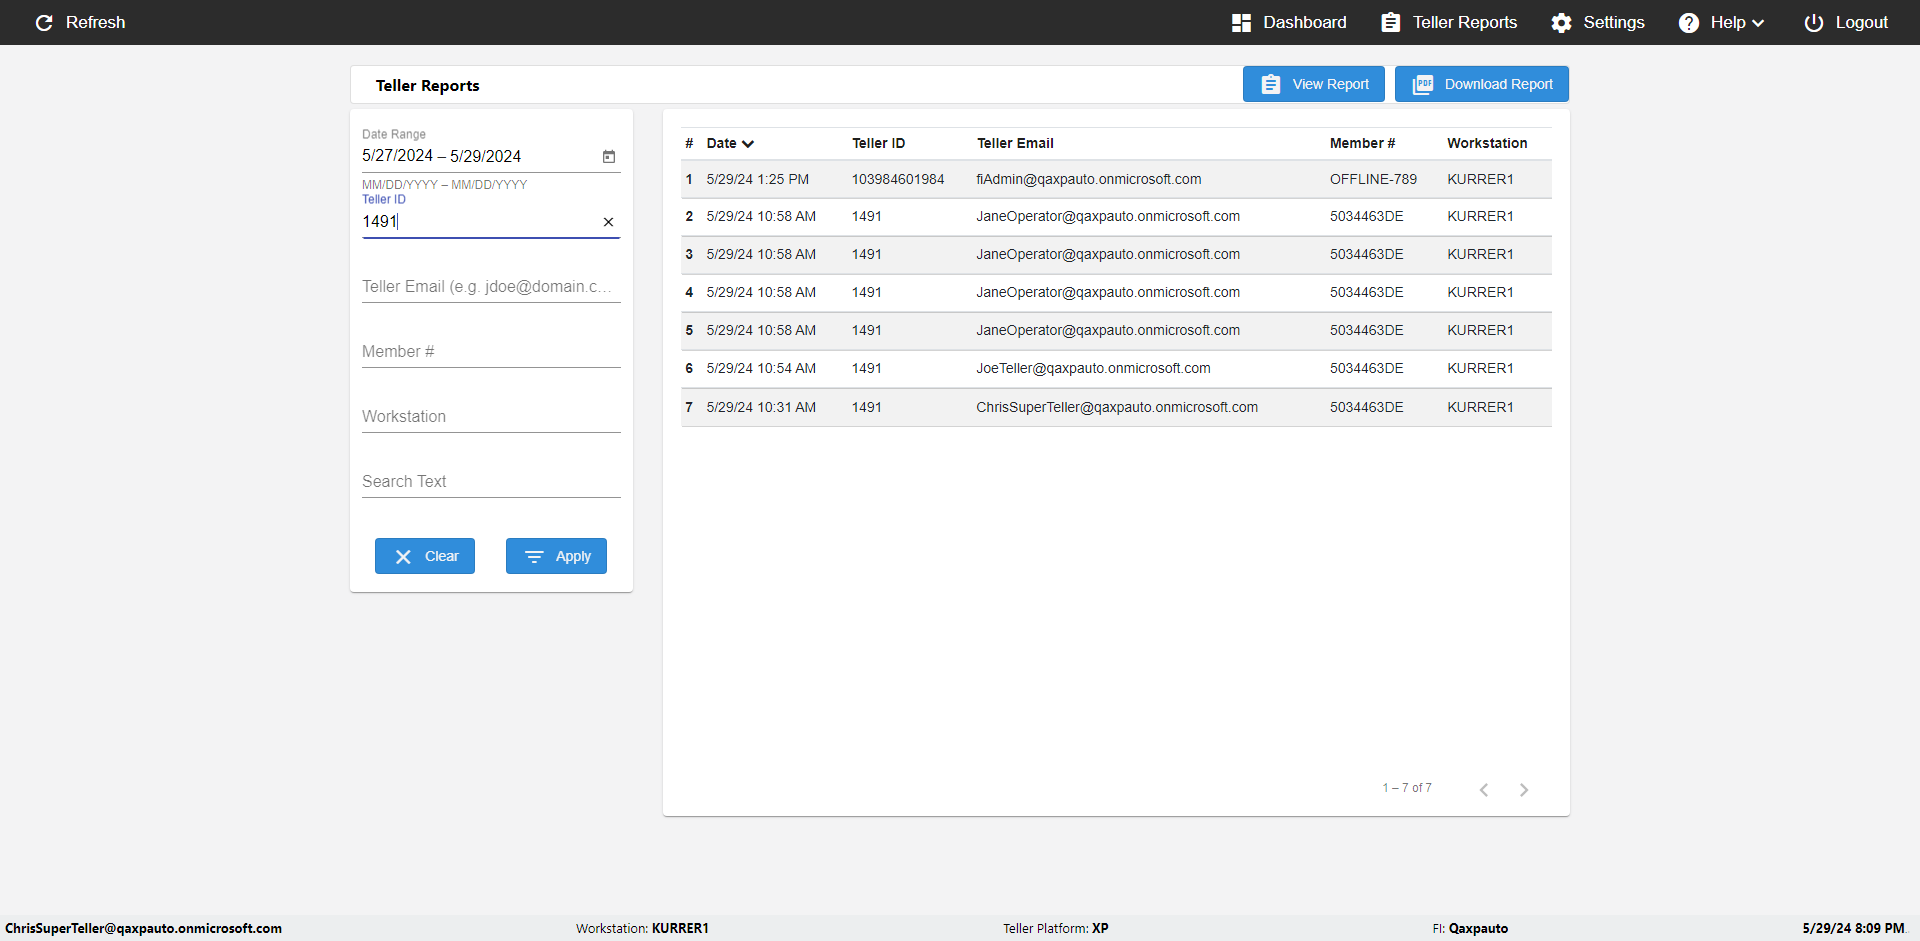Screen dimensions: 1920x941
Task: Select Logout in the top navigation
Action: (1846, 23)
